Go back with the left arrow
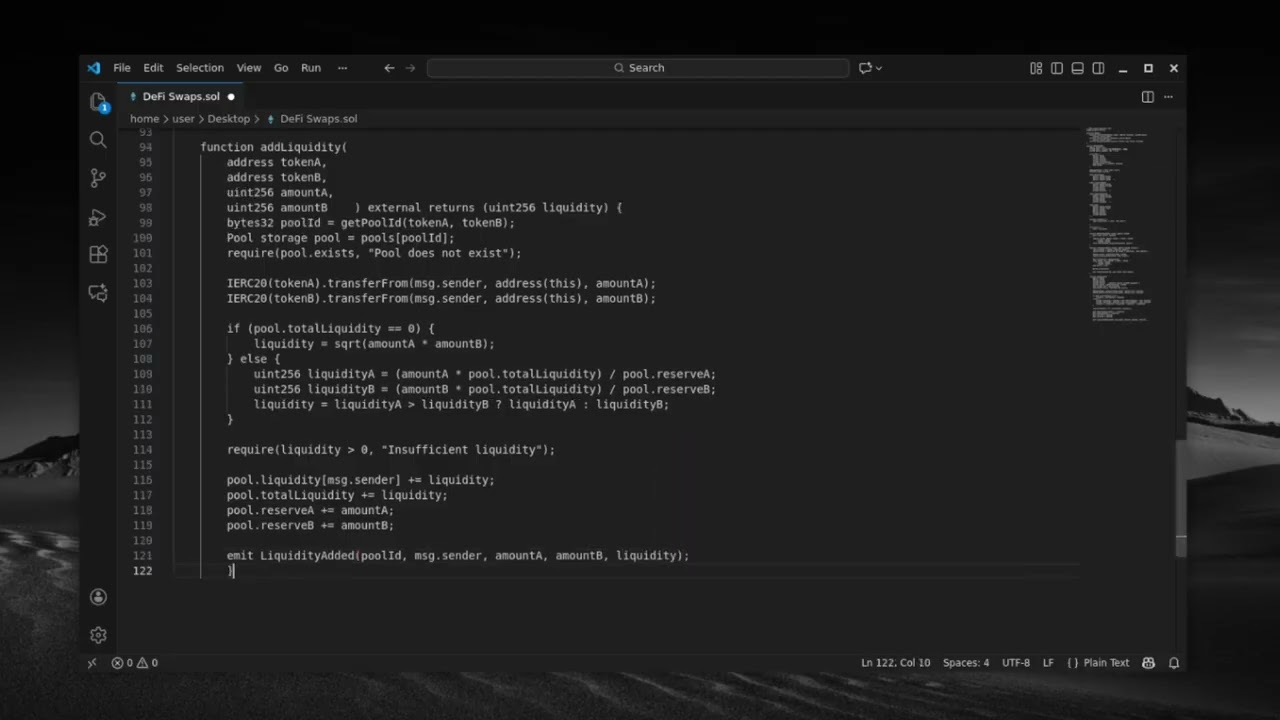Viewport: 1280px width, 720px height. [x=389, y=68]
